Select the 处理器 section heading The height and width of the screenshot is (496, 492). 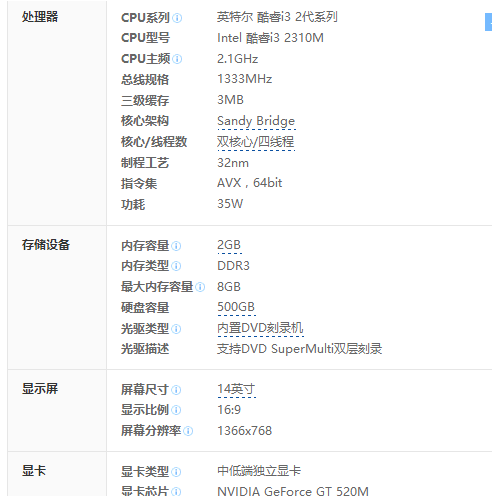[x=40, y=17]
